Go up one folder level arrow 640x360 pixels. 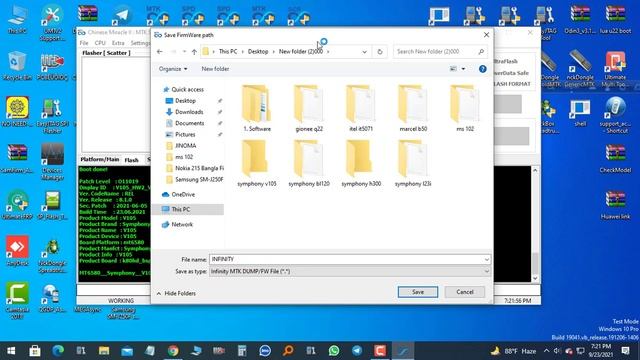194,51
